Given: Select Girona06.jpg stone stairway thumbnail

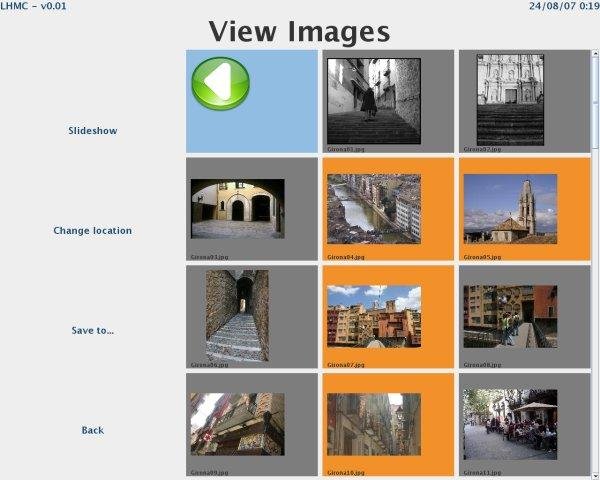Looking at the screenshot, I should coord(237,316).
